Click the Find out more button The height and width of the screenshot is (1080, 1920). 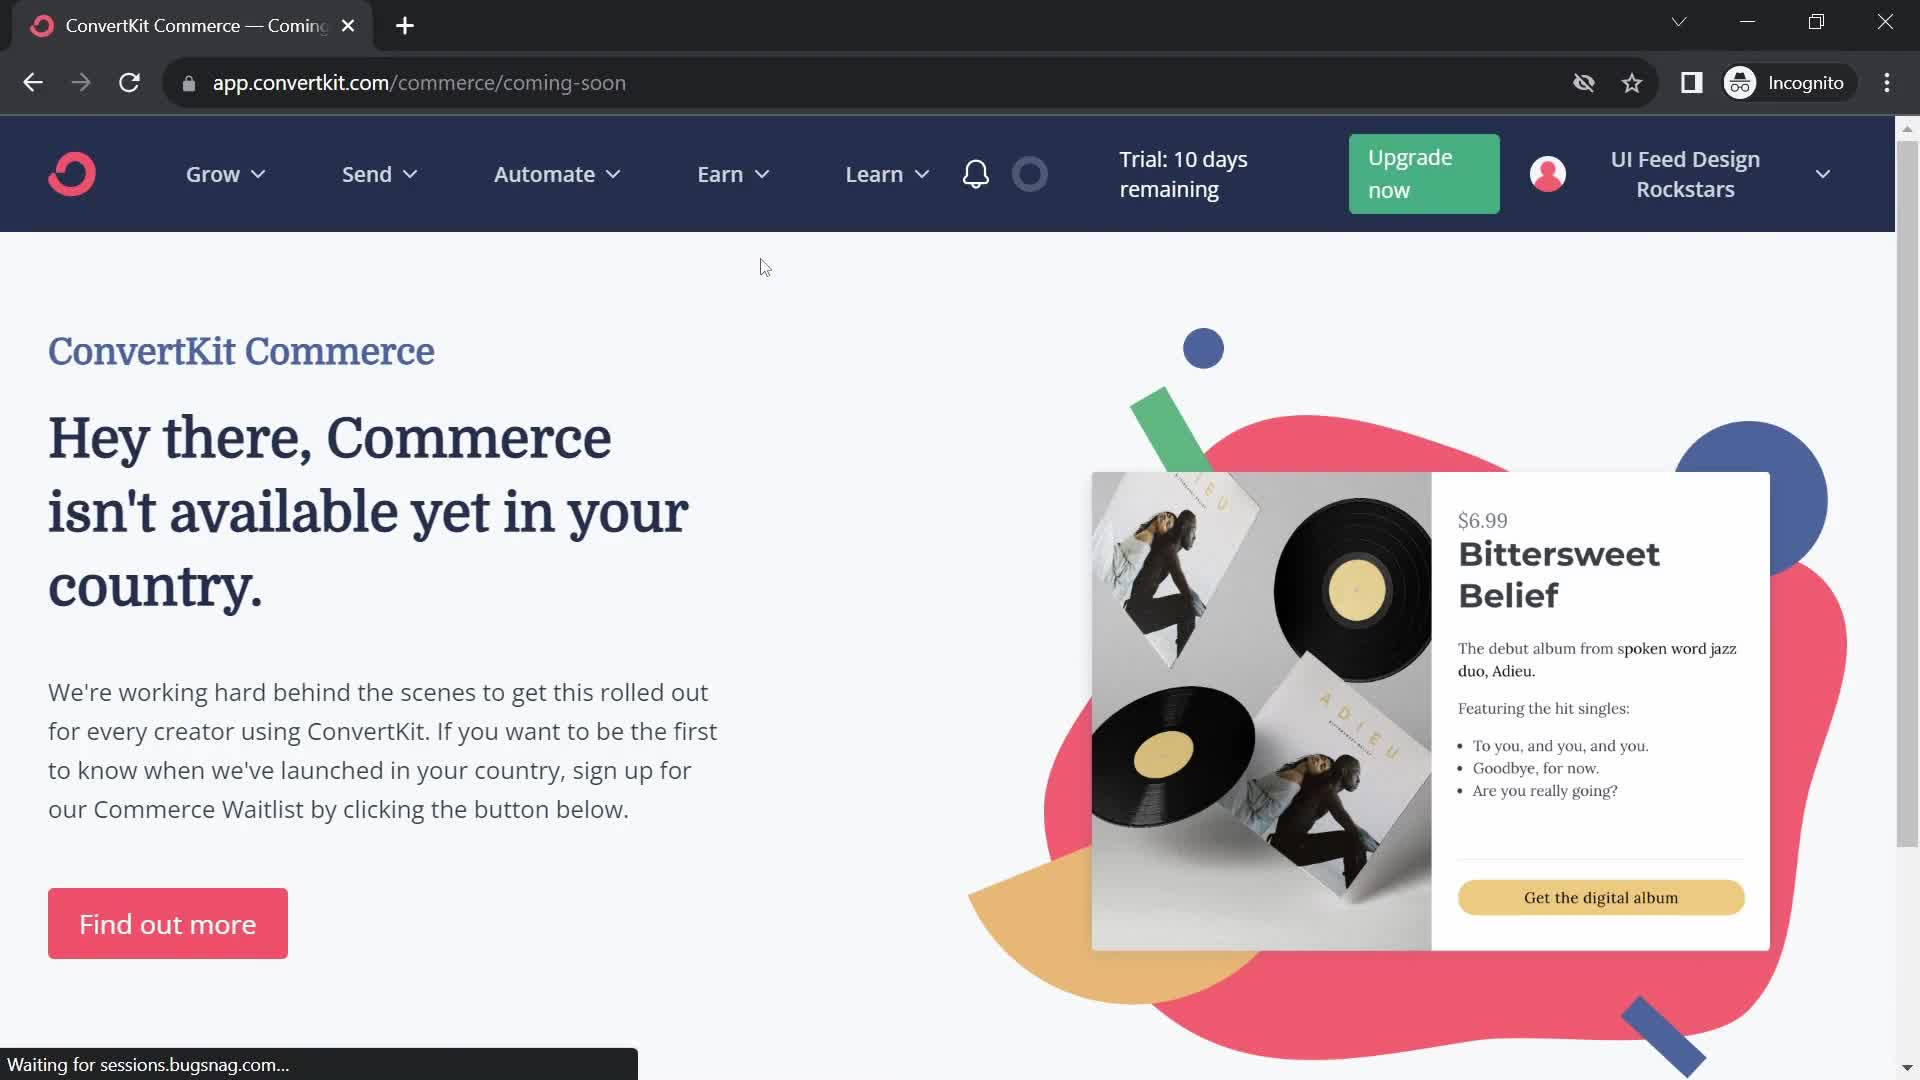pyautogui.click(x=166, y=922)
